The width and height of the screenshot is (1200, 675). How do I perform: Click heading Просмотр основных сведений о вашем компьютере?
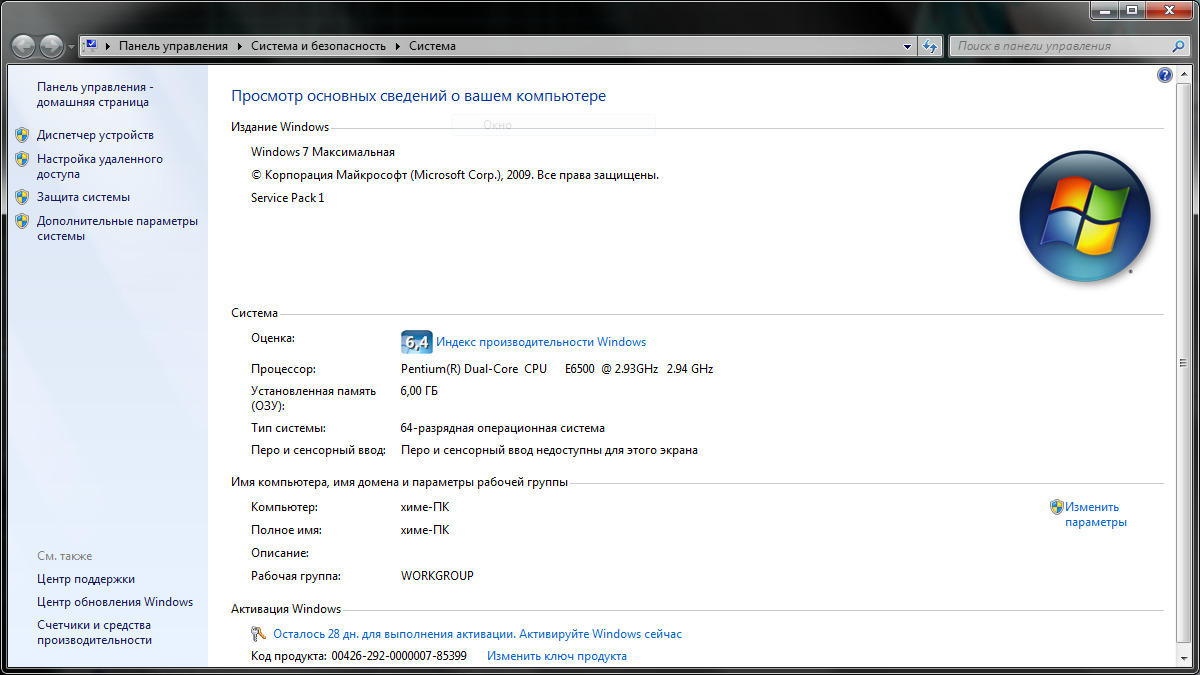pyautogui.click(x=419, y=96)
